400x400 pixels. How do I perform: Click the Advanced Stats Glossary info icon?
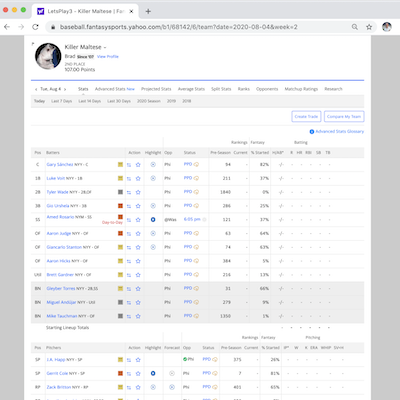tap(312, 132)
